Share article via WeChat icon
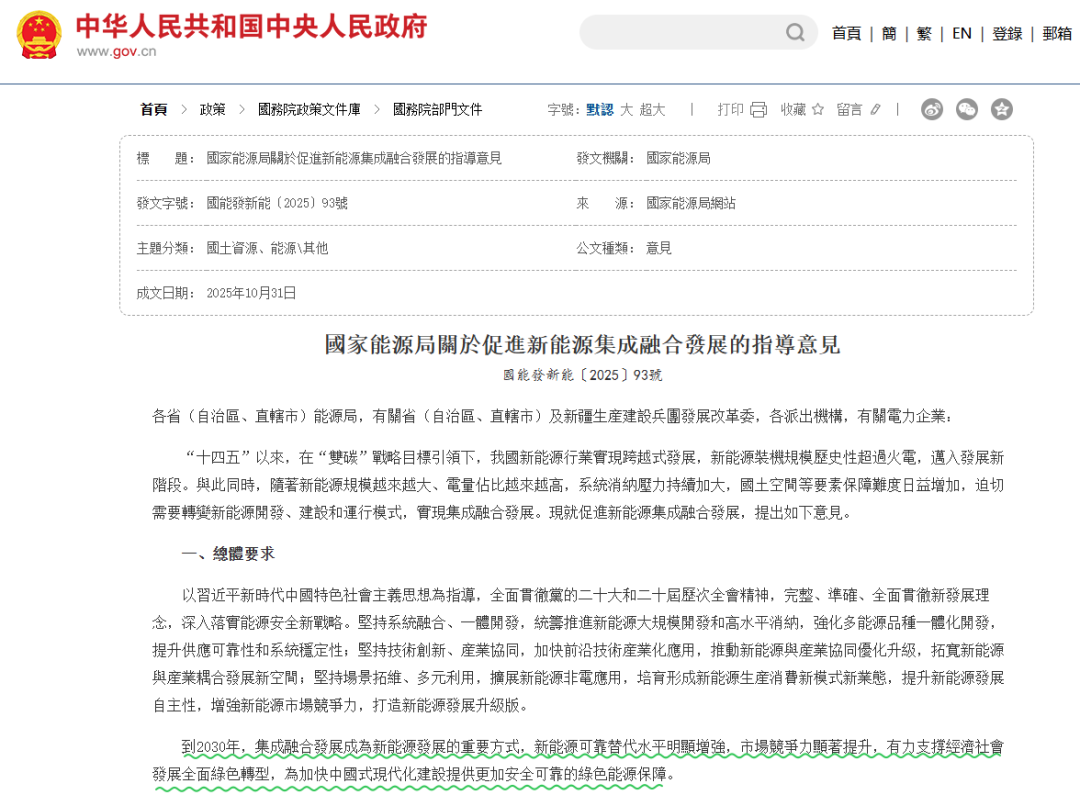1080x806 pixels. [967, 110]
